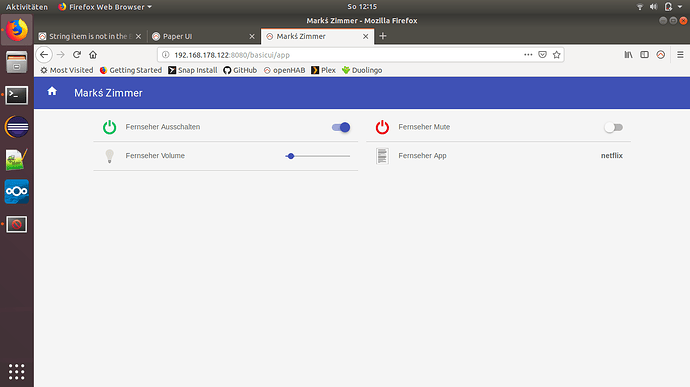Bookmark this page with the star icon
The width and height of the screenshot is (690, 387).
coord(557,55)
